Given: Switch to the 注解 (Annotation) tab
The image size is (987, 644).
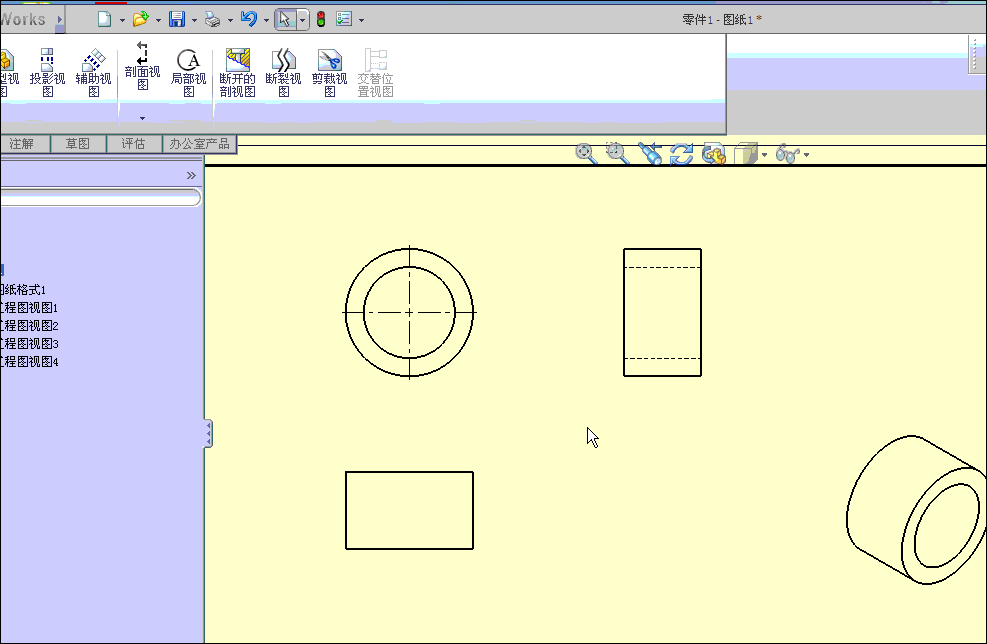Looking at the screenshot, I should 24,144.
